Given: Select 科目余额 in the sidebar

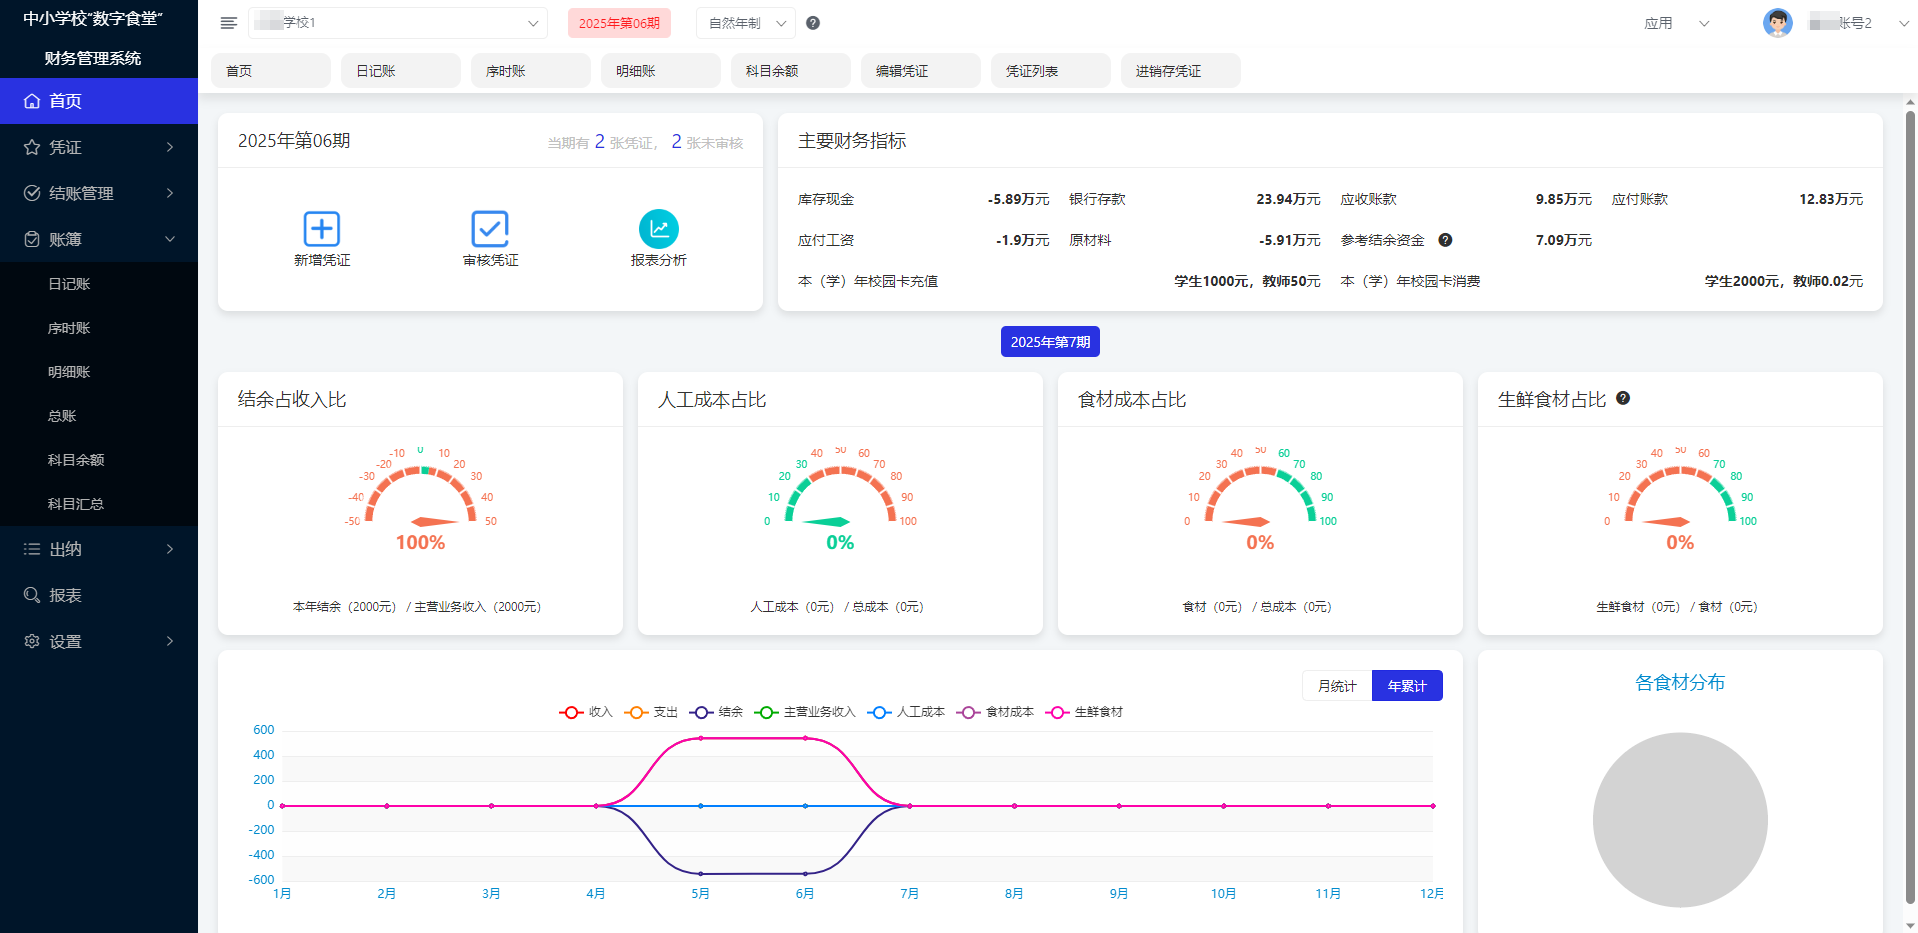Looking at the screenshot, I should pos(75,459).
